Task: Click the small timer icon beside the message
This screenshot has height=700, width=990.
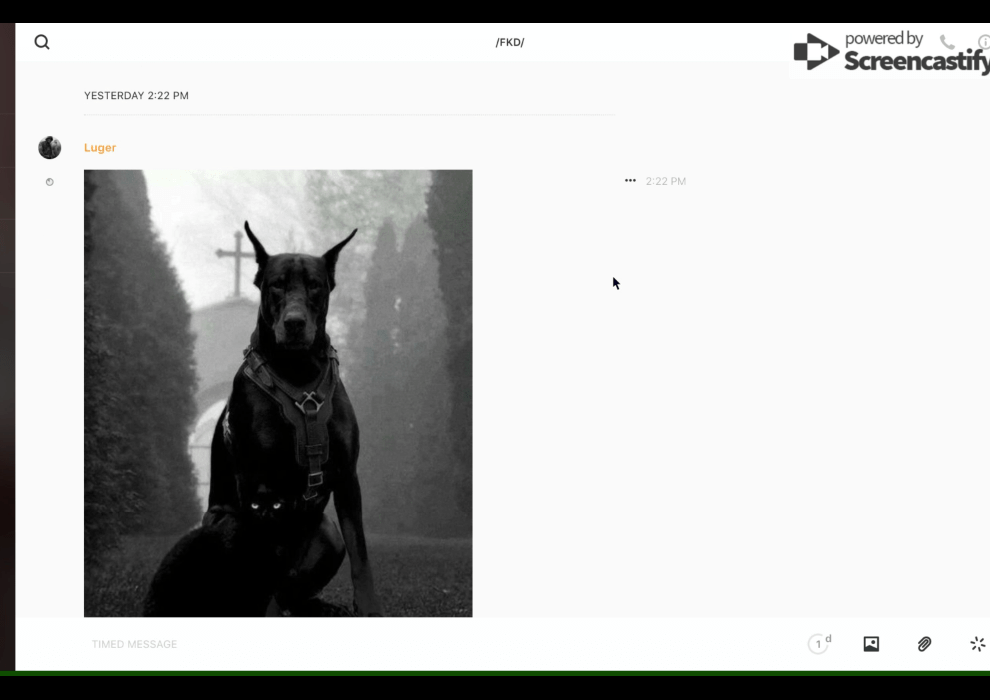Action: (50, 182)
